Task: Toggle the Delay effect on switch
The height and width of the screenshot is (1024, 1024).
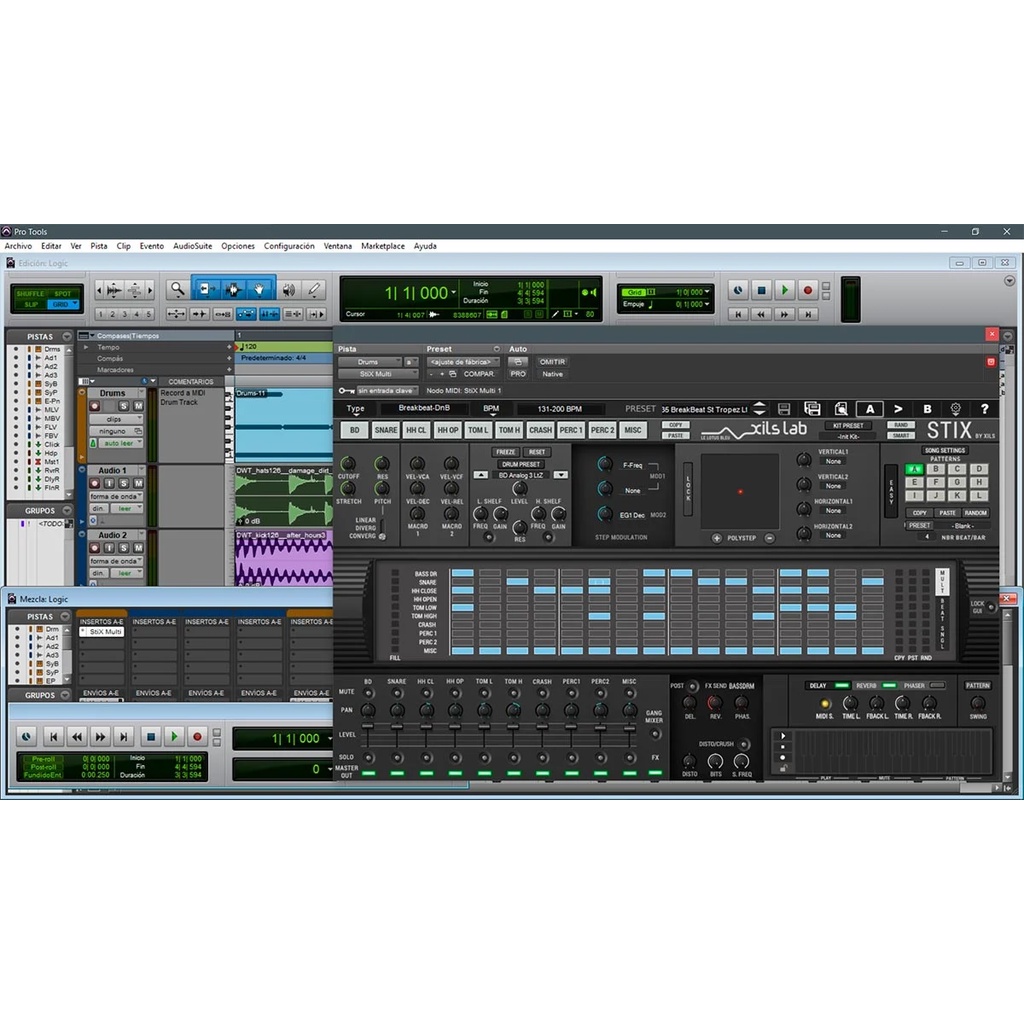Action: 842,685
